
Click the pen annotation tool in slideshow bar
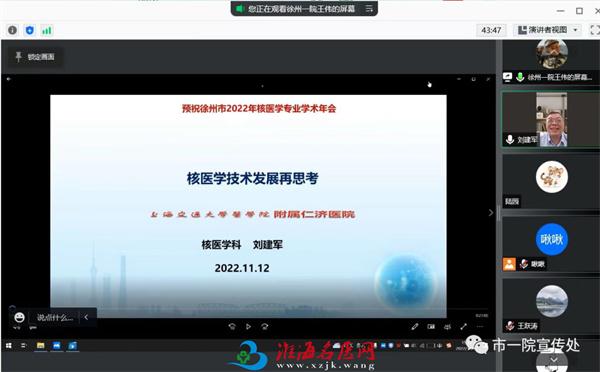(415, 326)
